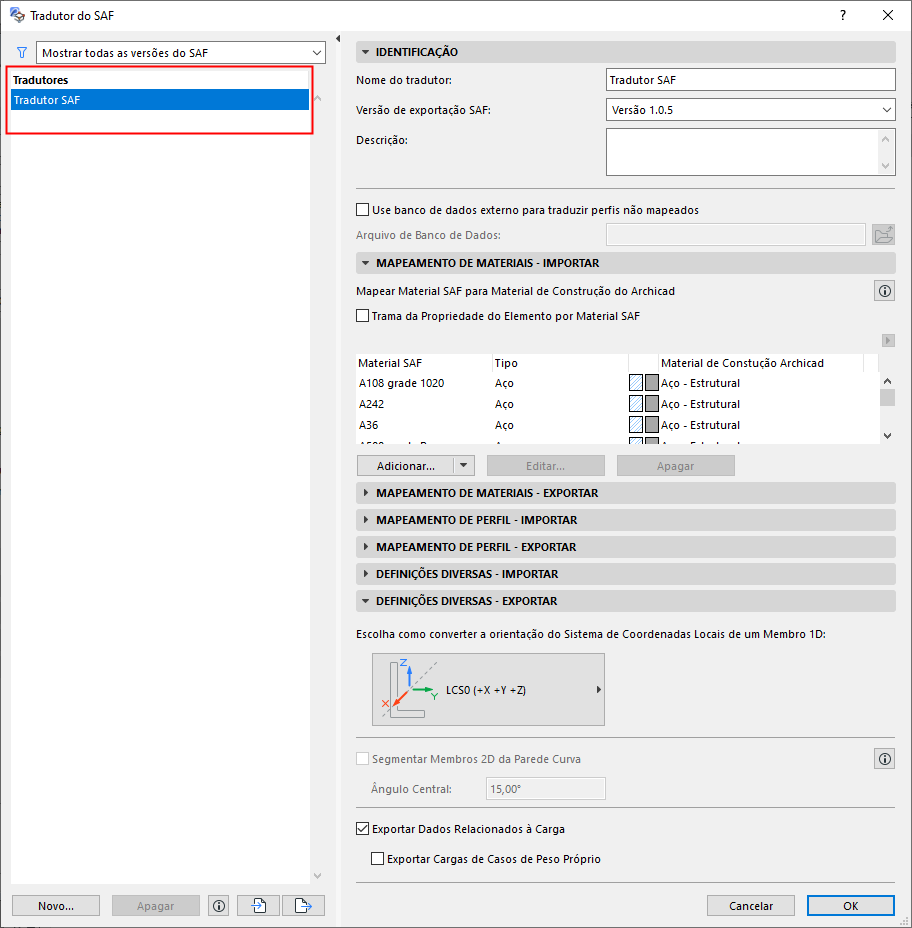Click the browse database folder icon

883,235
